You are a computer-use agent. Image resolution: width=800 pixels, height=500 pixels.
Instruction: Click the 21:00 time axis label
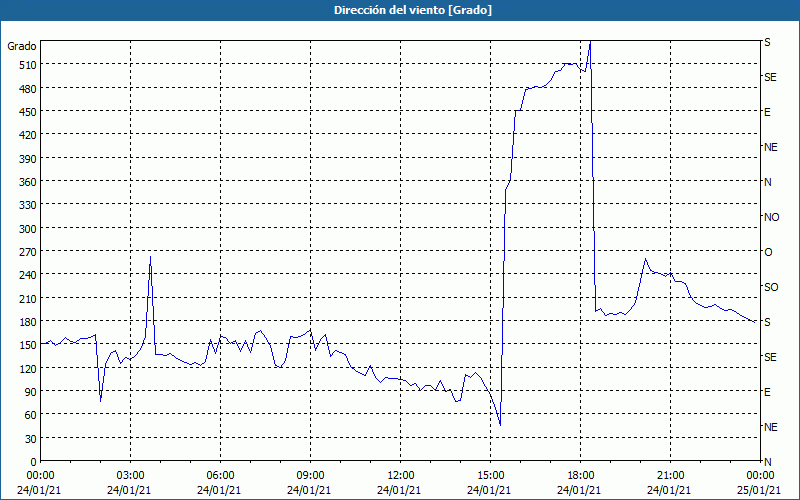[670, 476]
